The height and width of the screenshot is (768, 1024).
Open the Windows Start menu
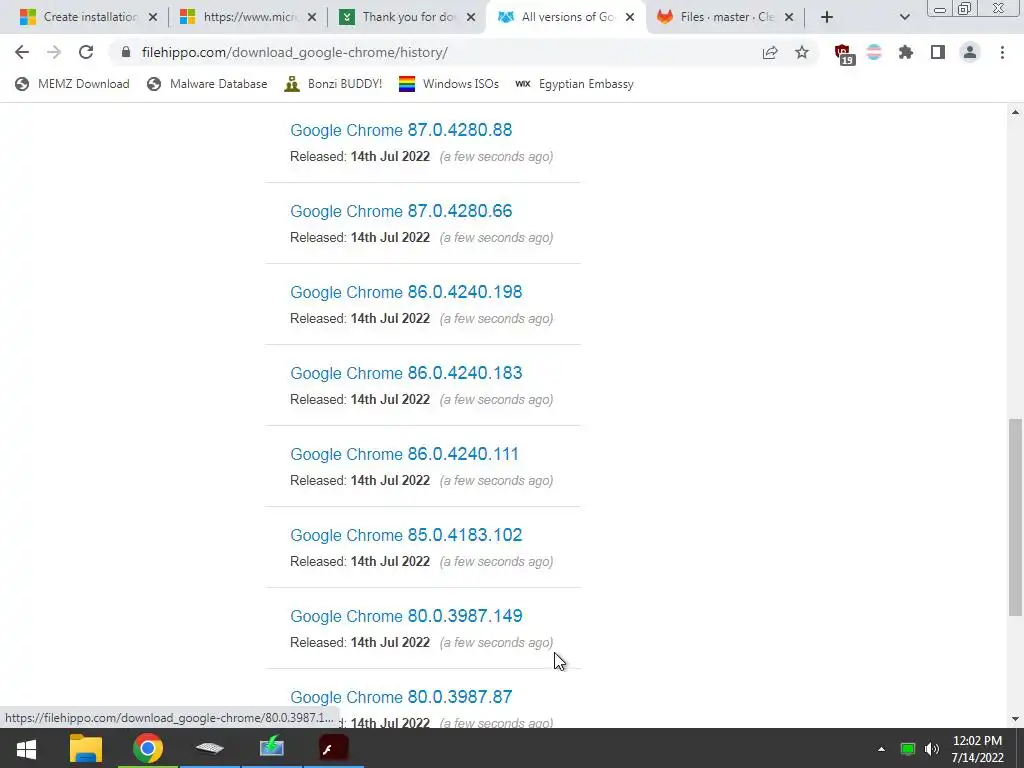coord(26,748)
